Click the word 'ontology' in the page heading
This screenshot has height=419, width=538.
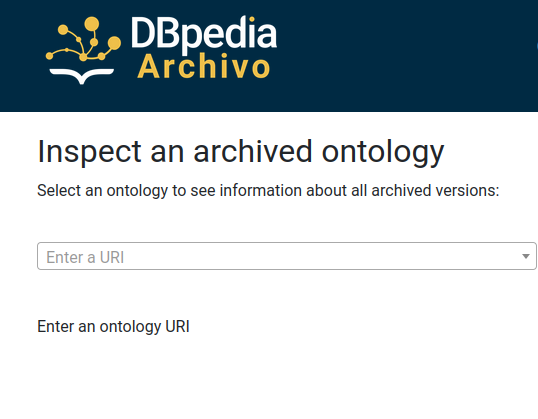pyautogui.click(x=383, y=152)
